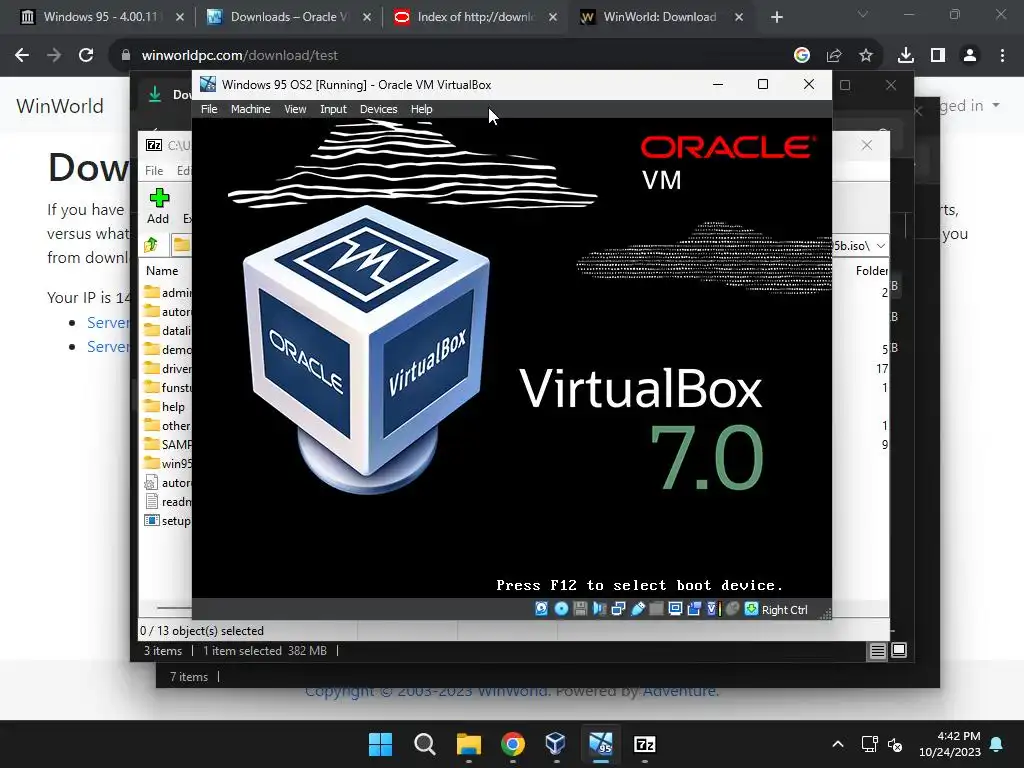1024x768 pixels.
Task: Click the mouse integration indicator in VirtualBox status bar
Action: pyautogui.click(x=732, y=609)
